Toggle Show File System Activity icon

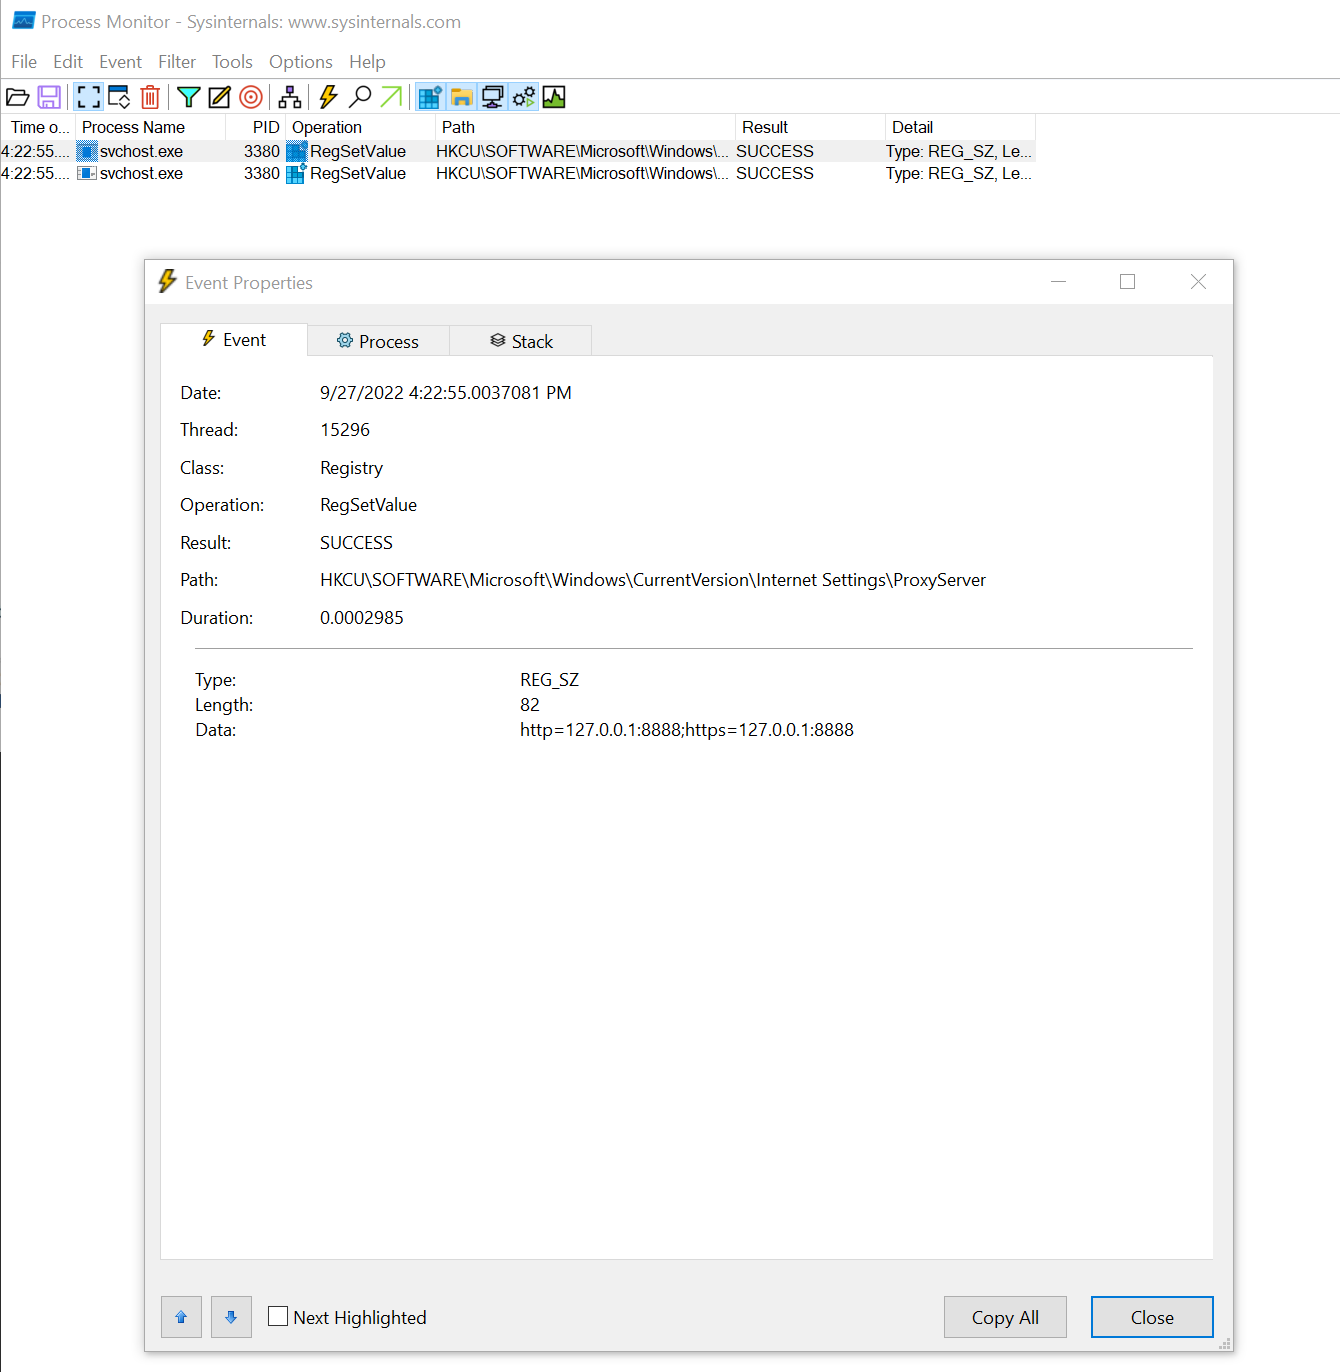pyautogui.click(x=461, y=97)
